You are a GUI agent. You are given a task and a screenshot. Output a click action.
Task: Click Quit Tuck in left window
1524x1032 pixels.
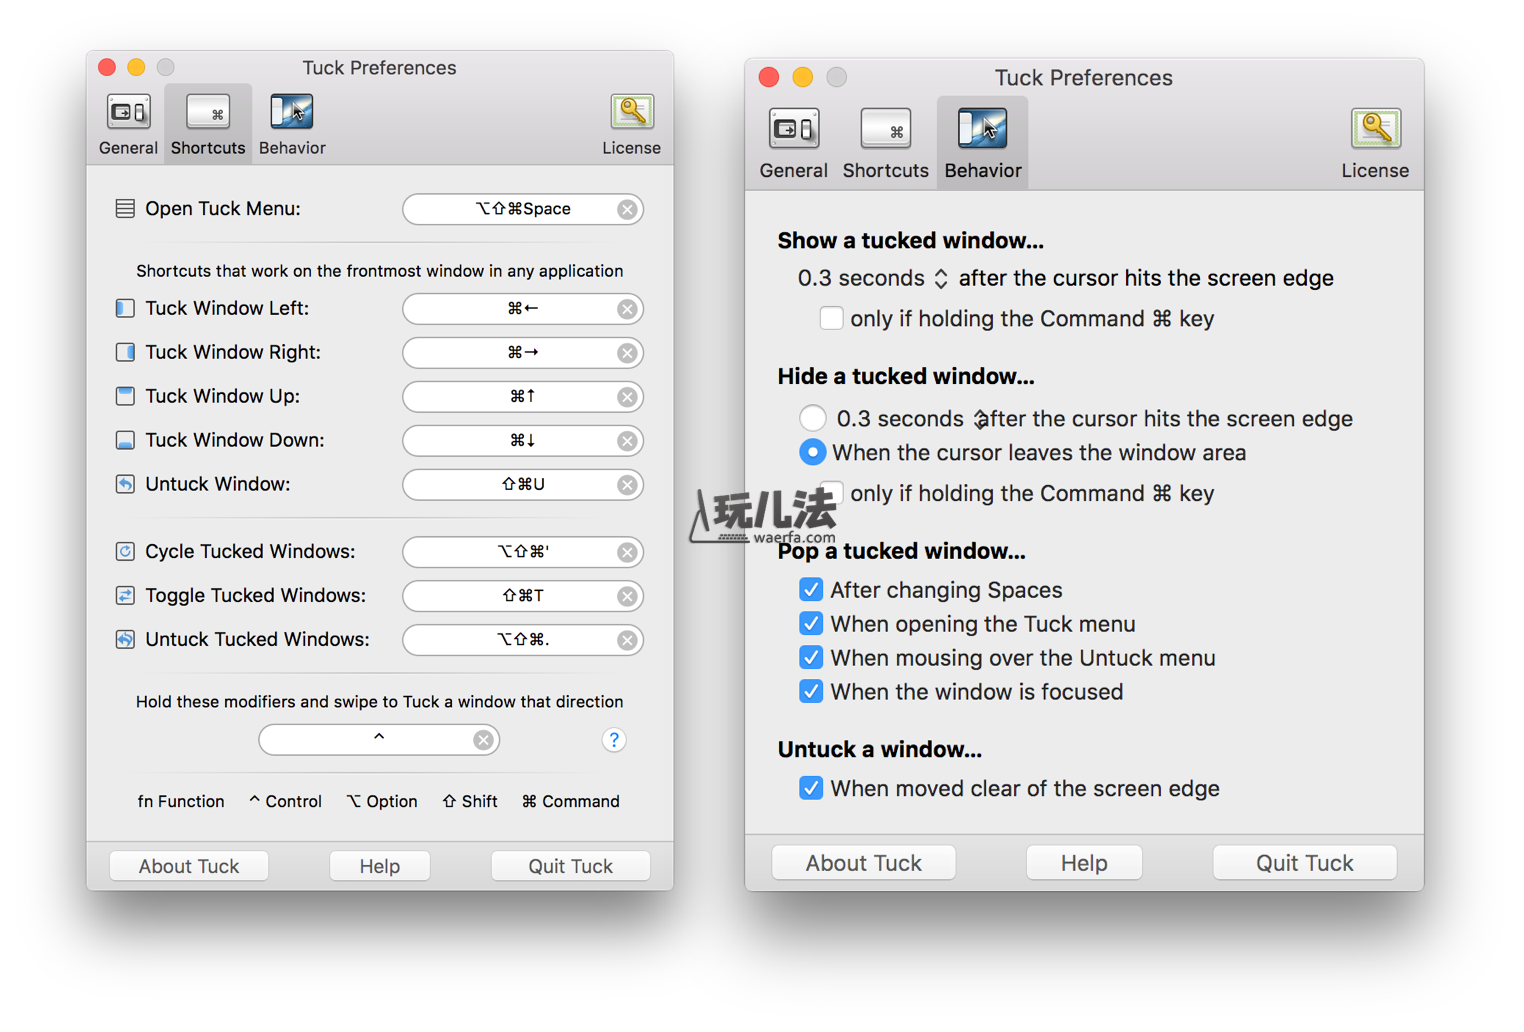[x=571, y=866]
